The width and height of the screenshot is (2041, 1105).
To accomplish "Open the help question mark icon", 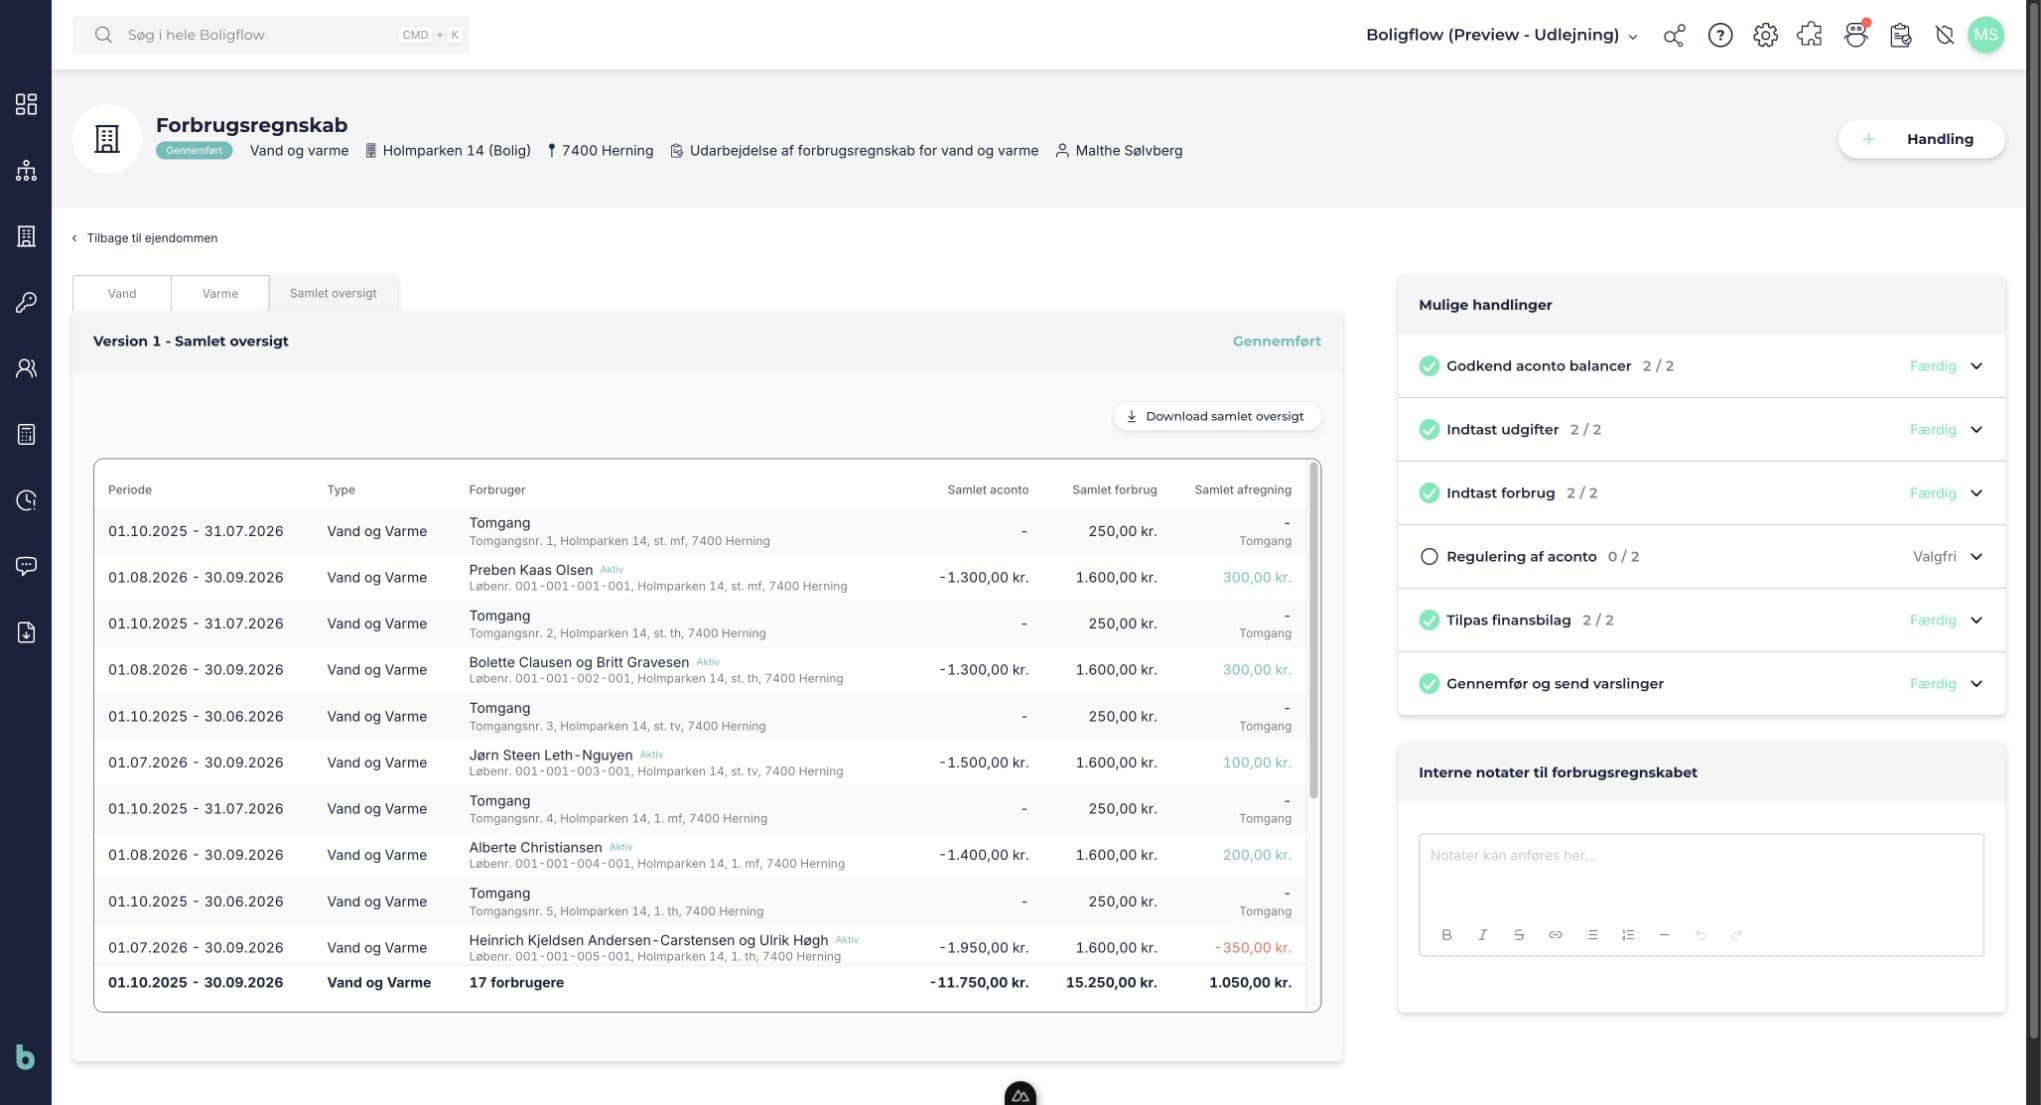I will [1720, 35].
